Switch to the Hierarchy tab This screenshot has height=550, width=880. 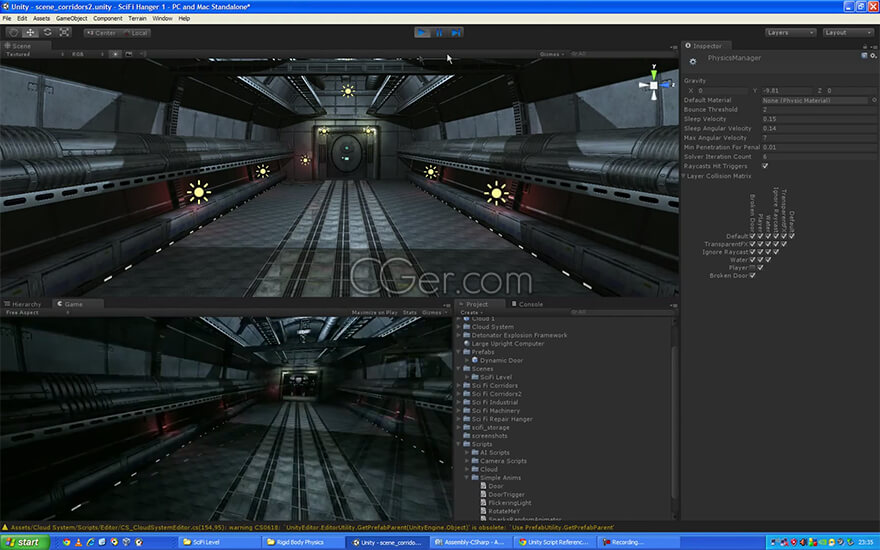click(22, 304)
